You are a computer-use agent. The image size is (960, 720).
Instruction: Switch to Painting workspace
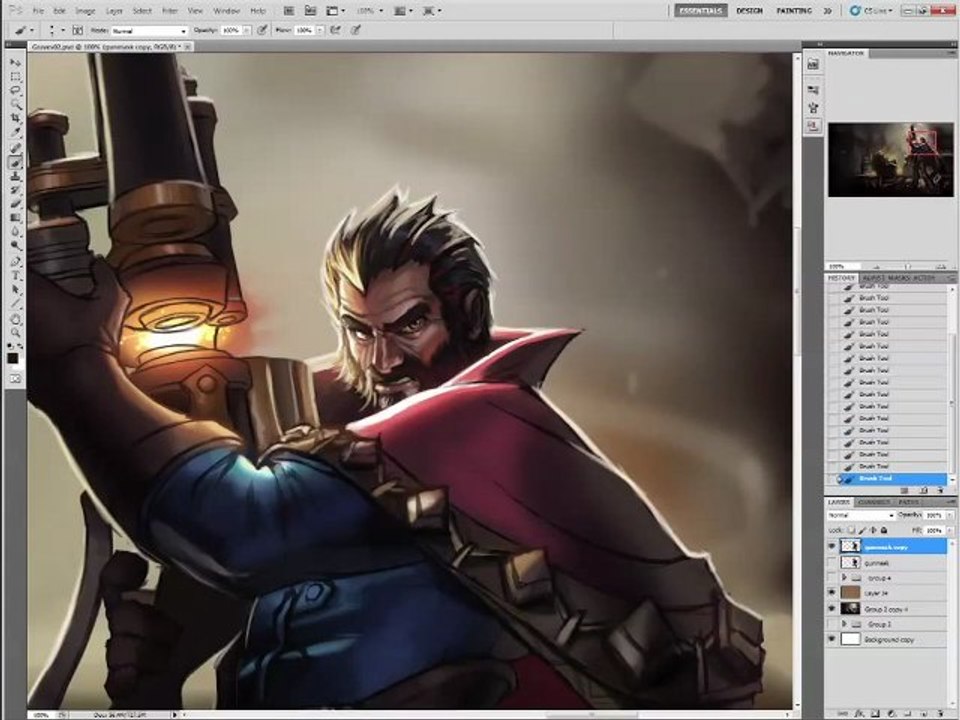[x=794, y=10]
